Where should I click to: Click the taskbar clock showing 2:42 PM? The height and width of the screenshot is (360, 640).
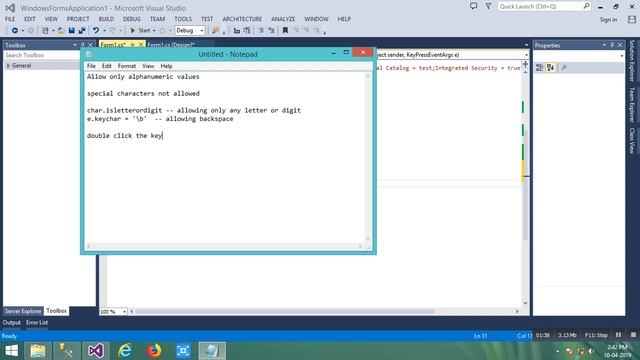click(617, 347)
